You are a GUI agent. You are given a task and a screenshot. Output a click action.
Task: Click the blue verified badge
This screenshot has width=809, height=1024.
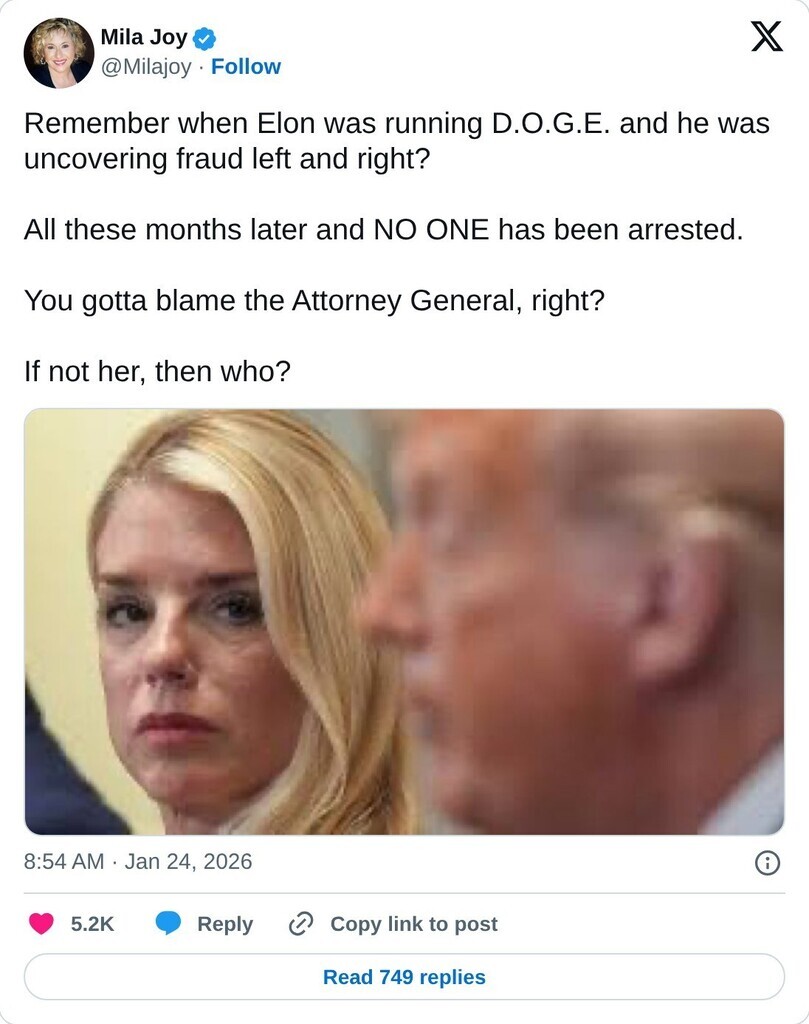coord(204,39)
